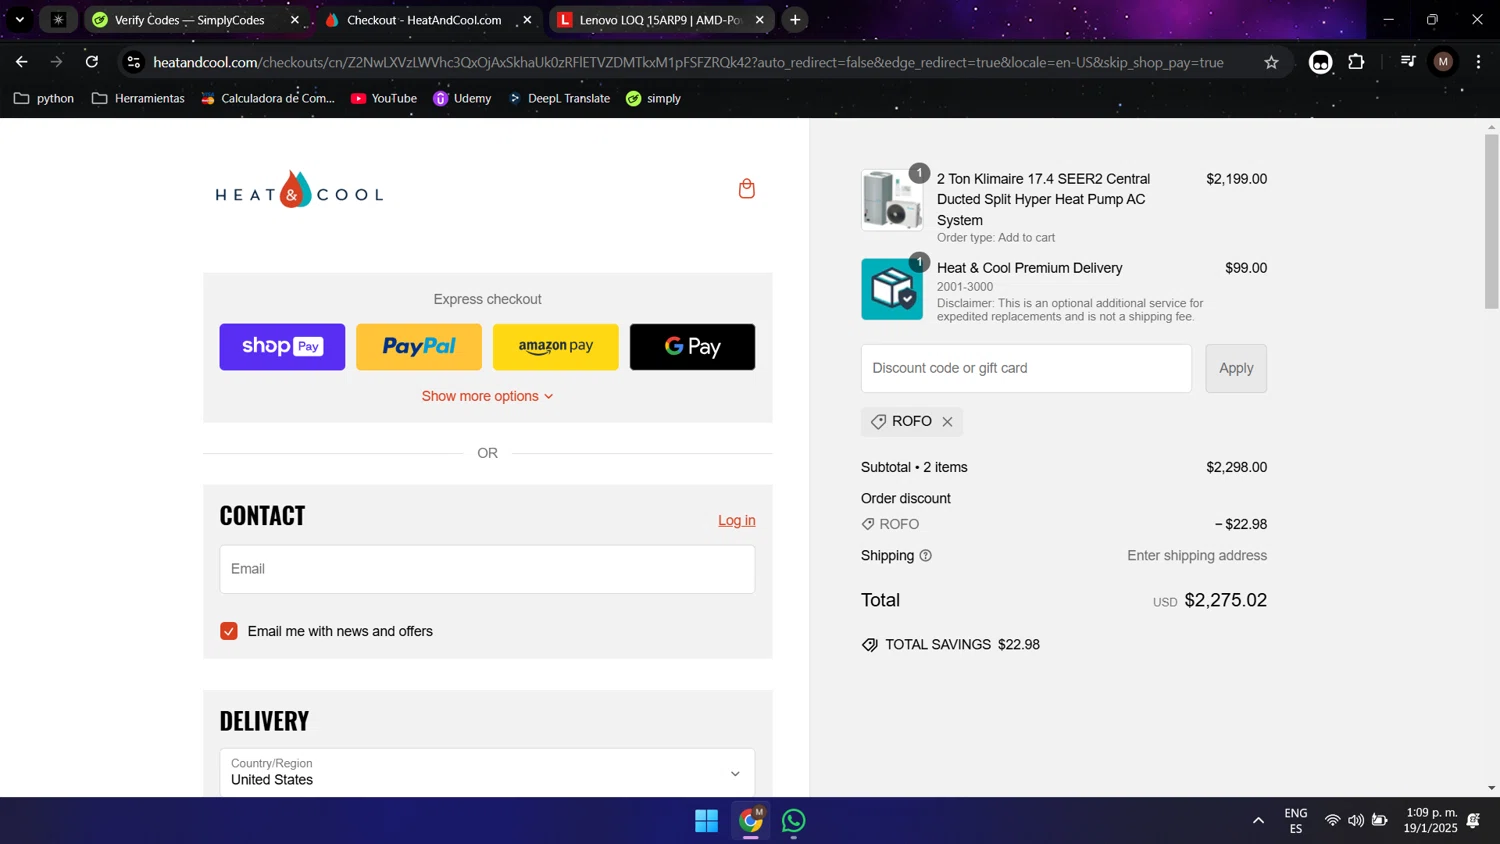Uncheck Email me with news and offers
The width and height of the screenshot is (1500, 844).
click(229, 631)
